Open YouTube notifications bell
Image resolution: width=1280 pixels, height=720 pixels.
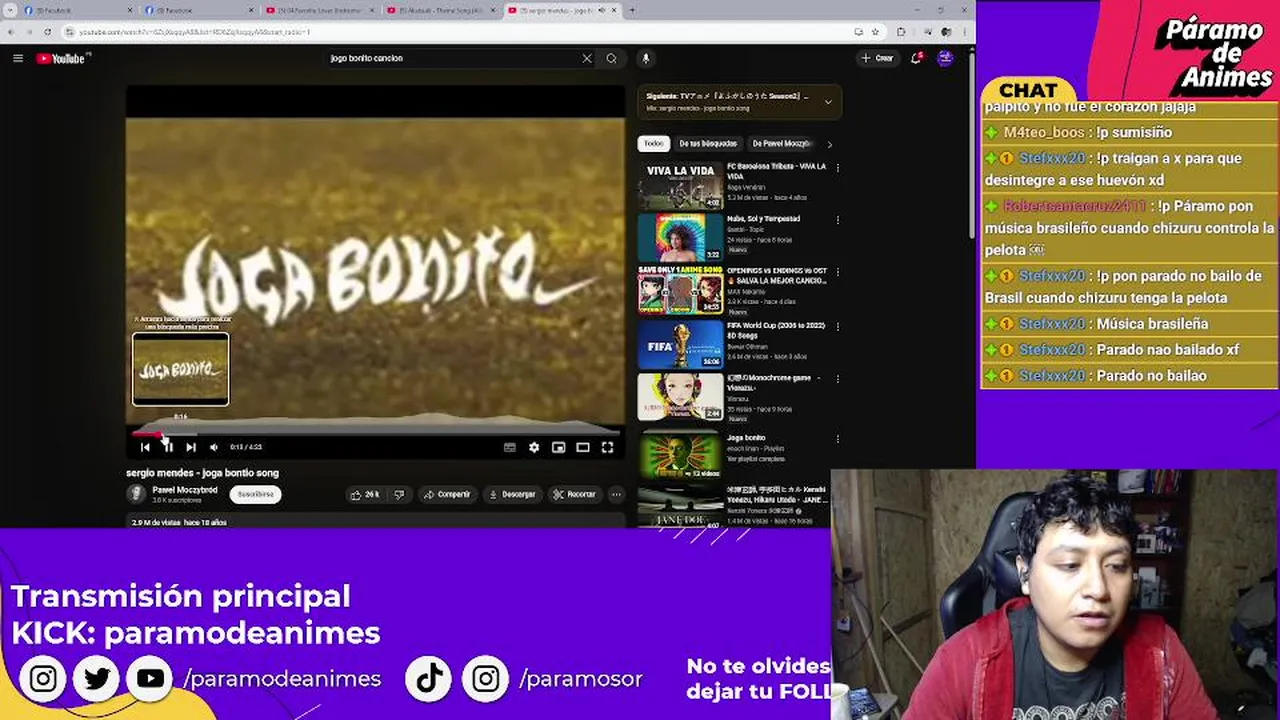916,58
